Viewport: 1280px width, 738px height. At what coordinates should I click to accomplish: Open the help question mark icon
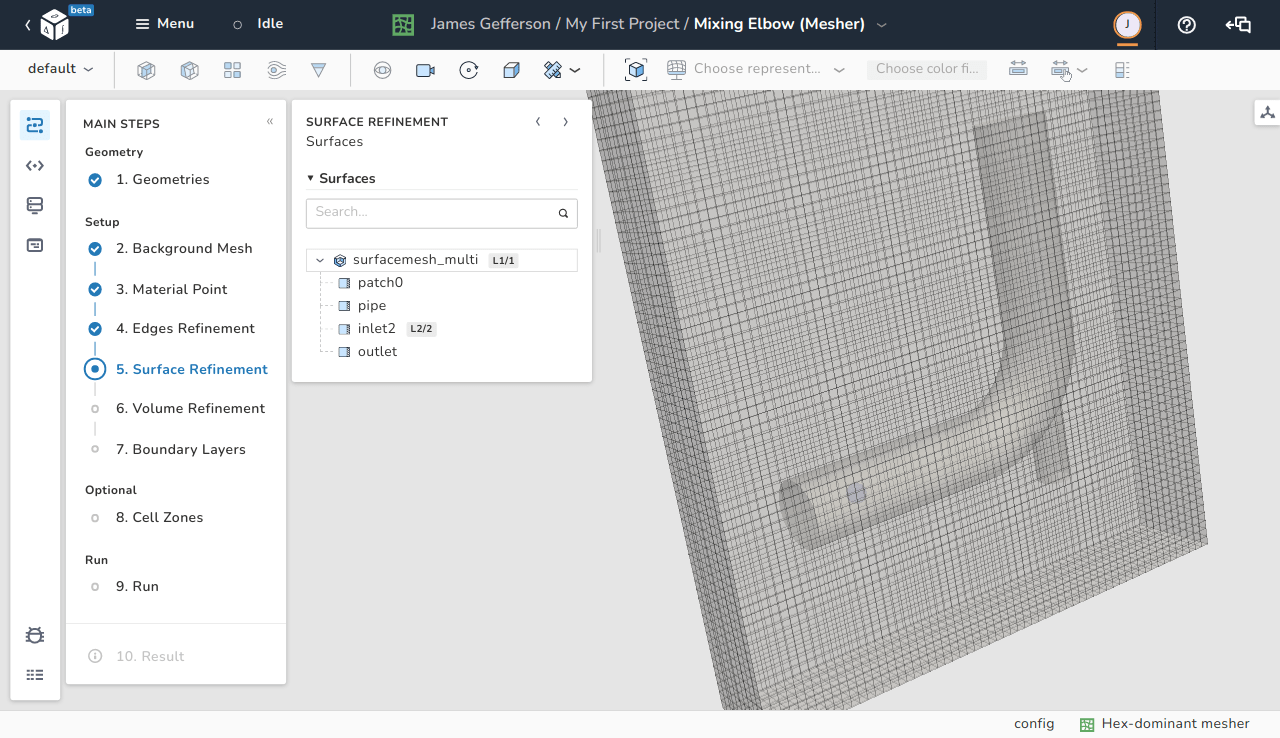(1187, 25)
